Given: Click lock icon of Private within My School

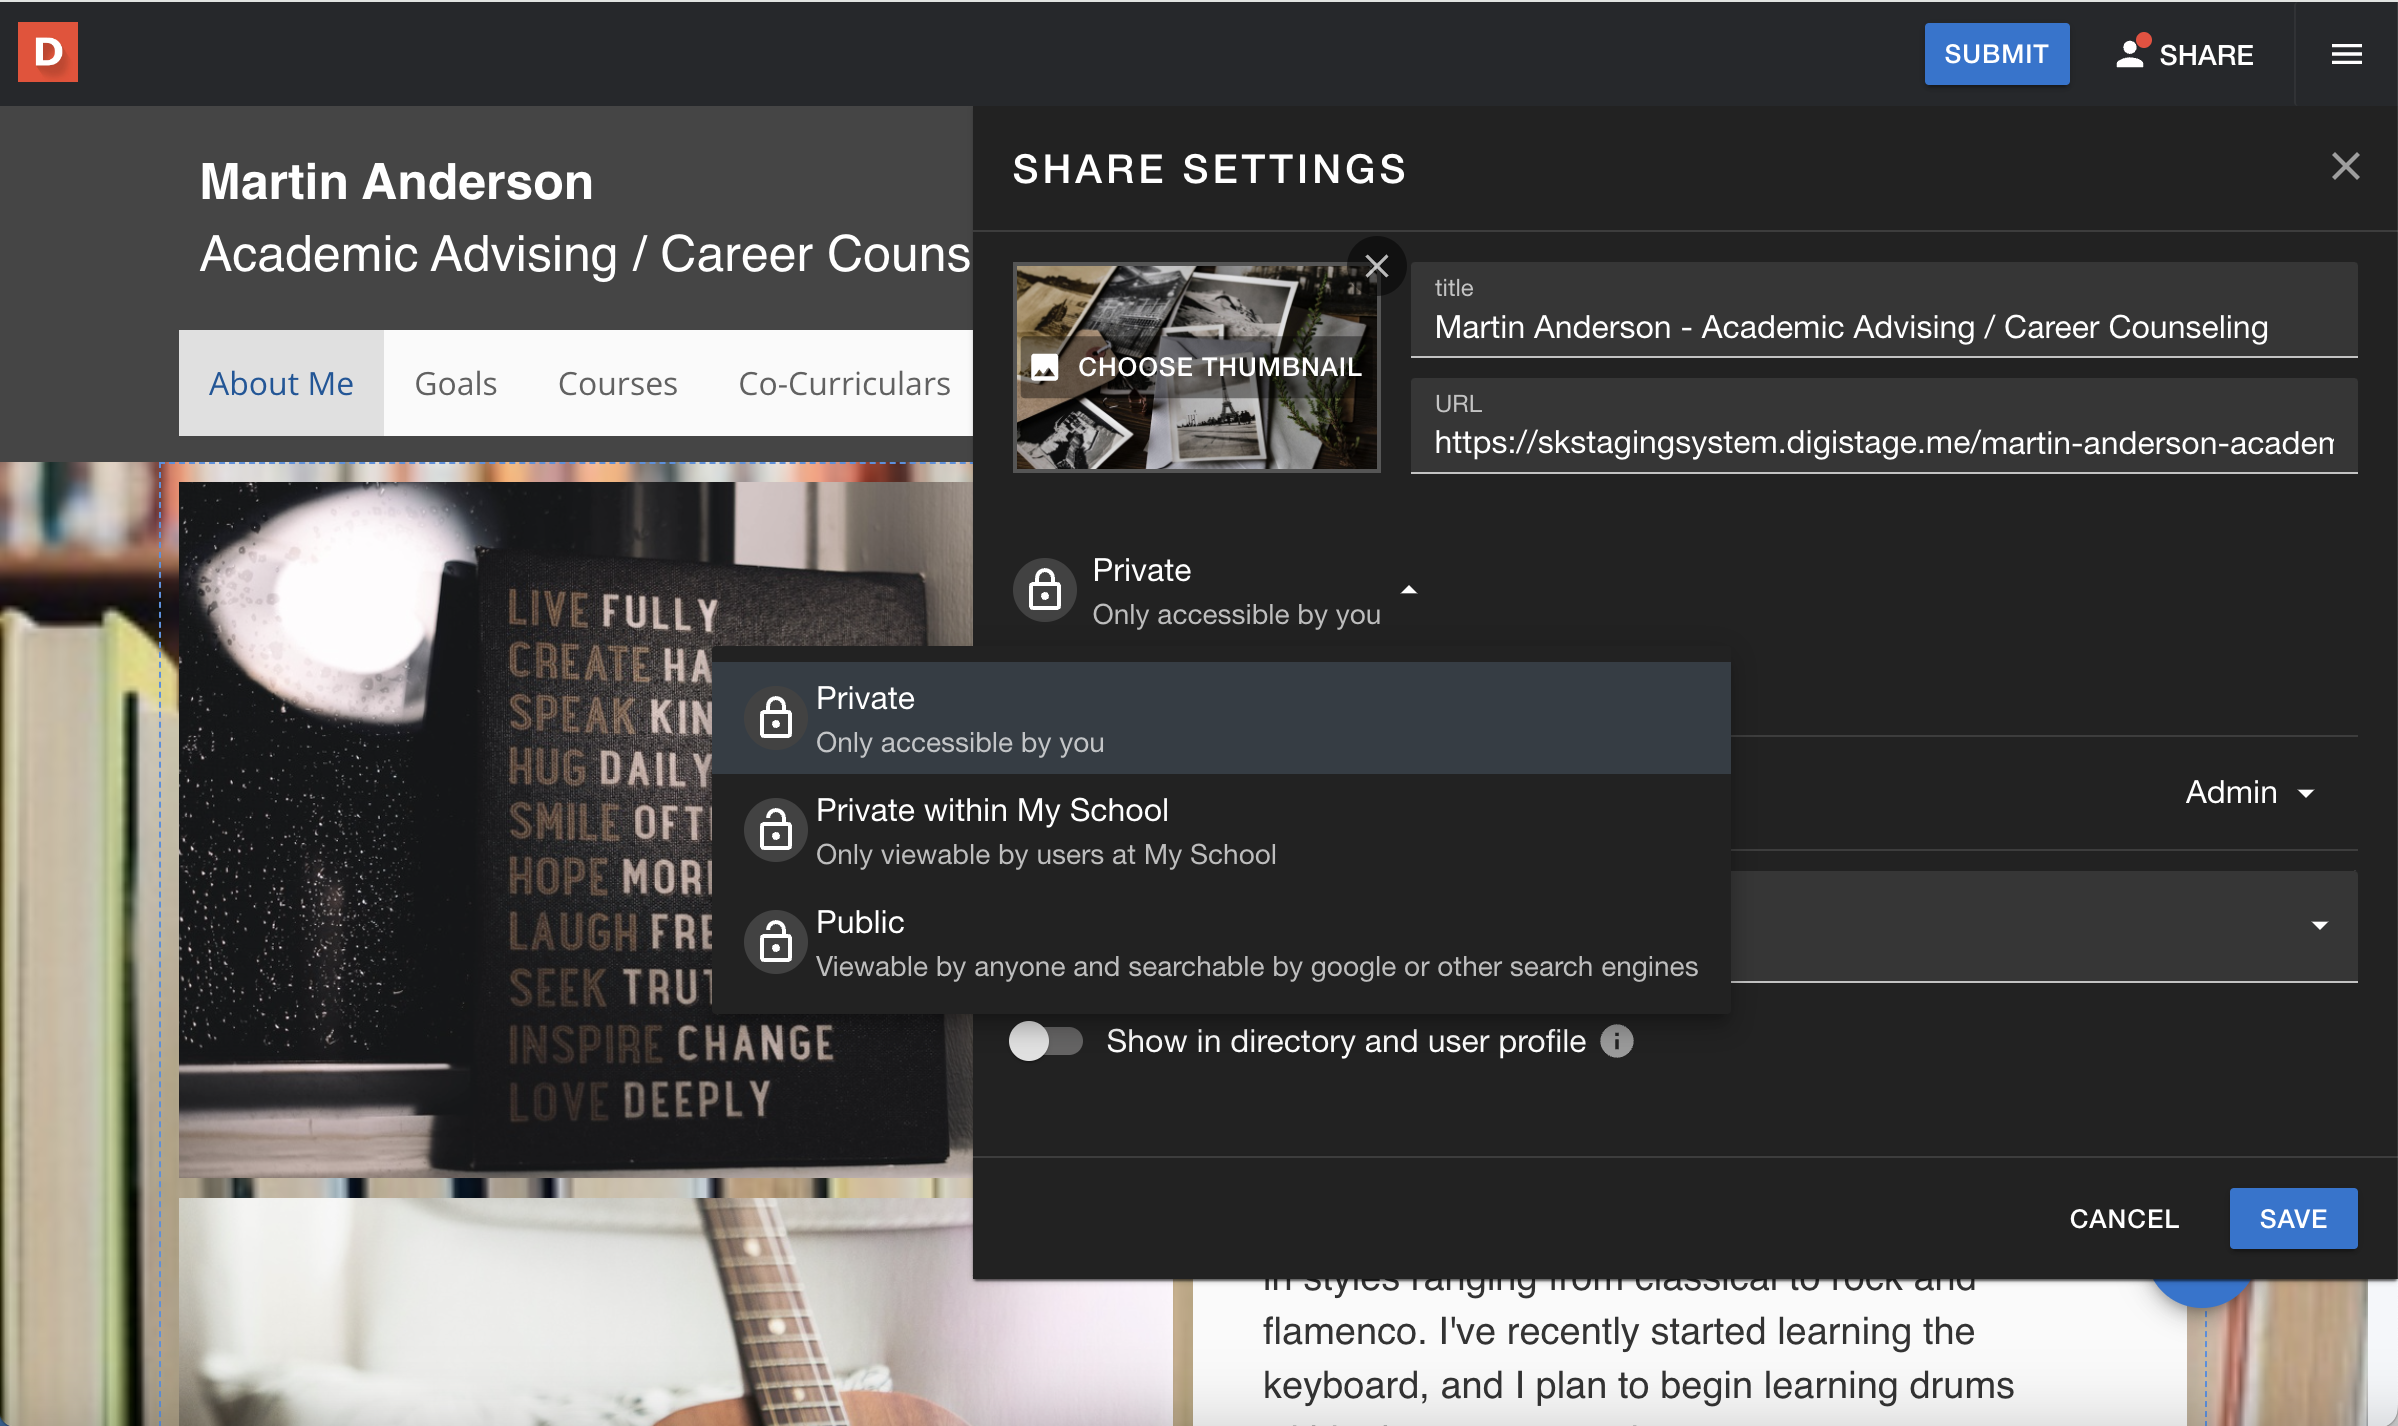Looking at the screenshot, I should pos(775,829).
